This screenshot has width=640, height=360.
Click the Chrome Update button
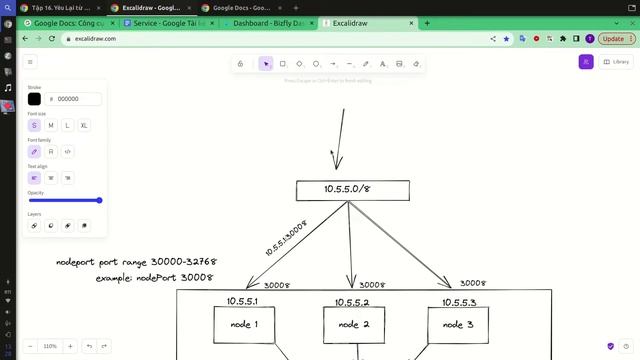(617, 39)
